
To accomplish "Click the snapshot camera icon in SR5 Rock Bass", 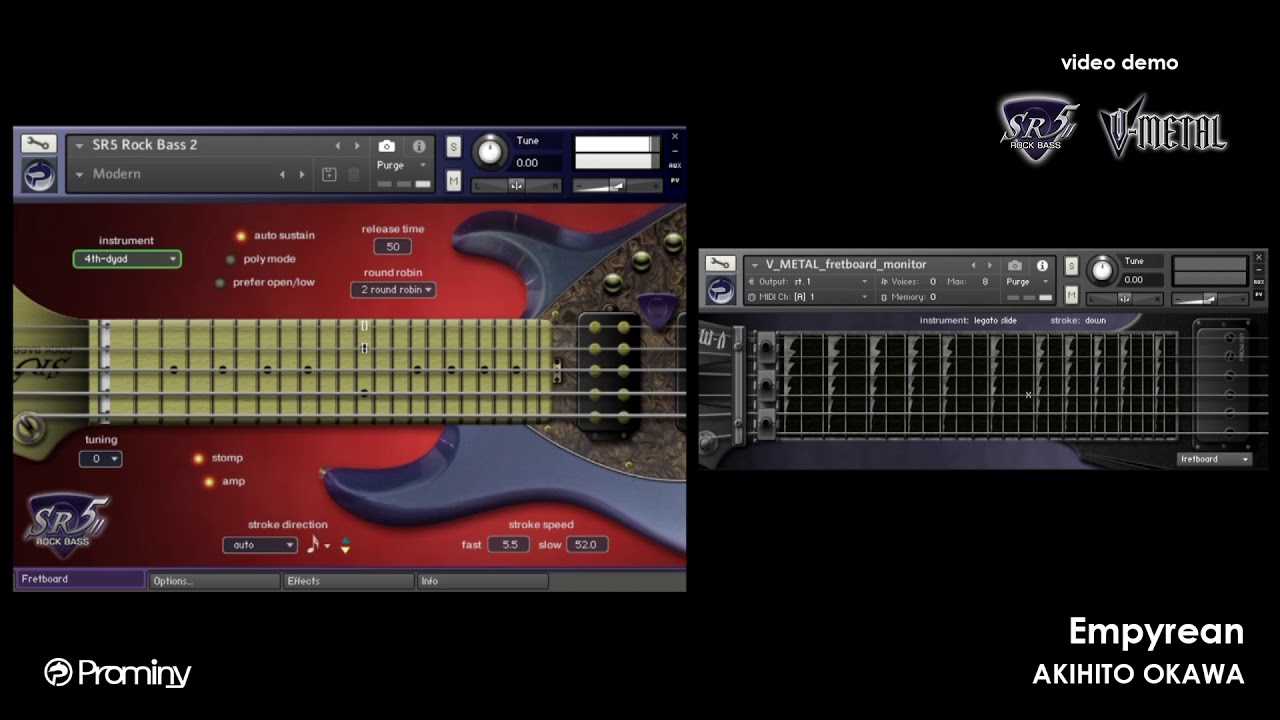I will click(x=387, y=146).
